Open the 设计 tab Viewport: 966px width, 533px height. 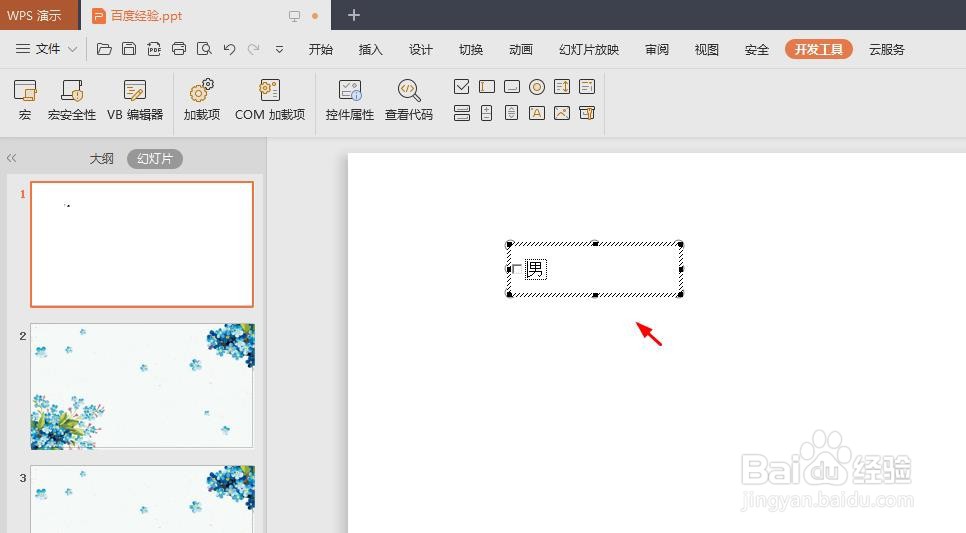click(421, 49)
